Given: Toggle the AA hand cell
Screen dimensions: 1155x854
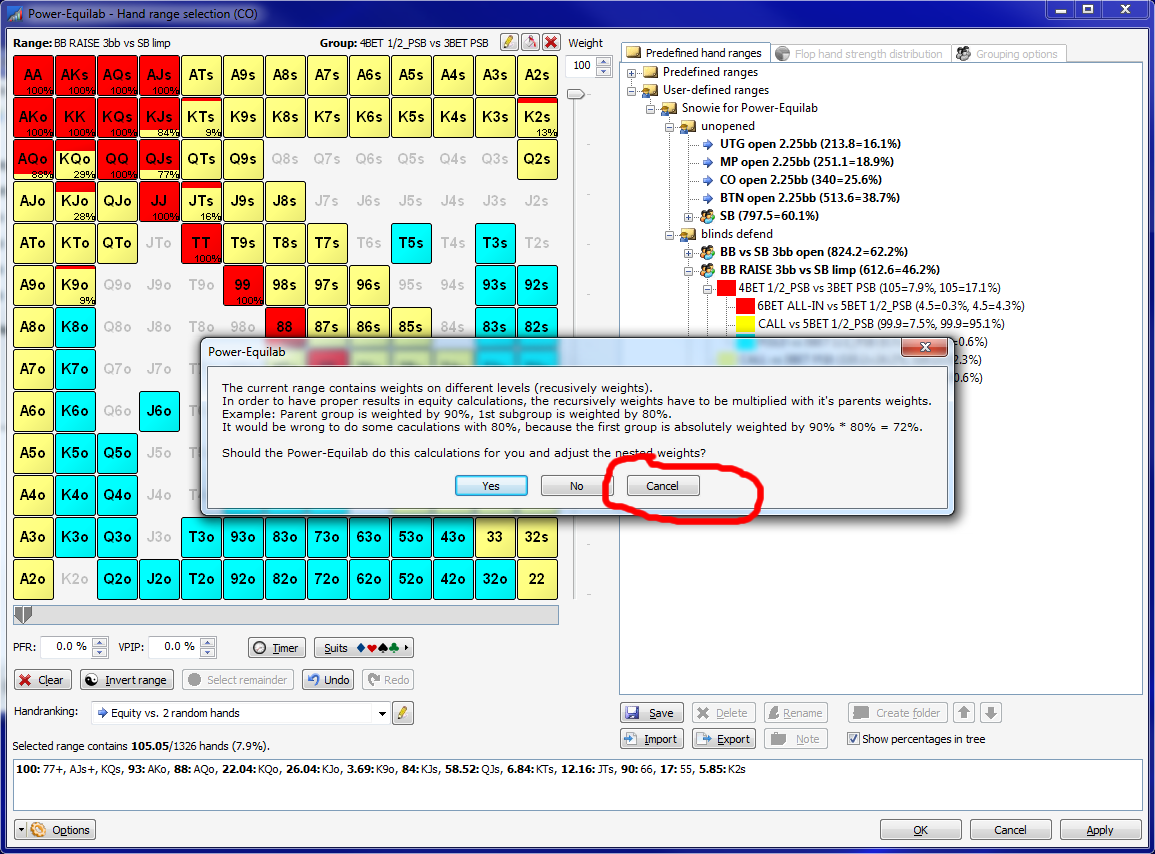Looking at the screenshot, I should click(33, 75).
